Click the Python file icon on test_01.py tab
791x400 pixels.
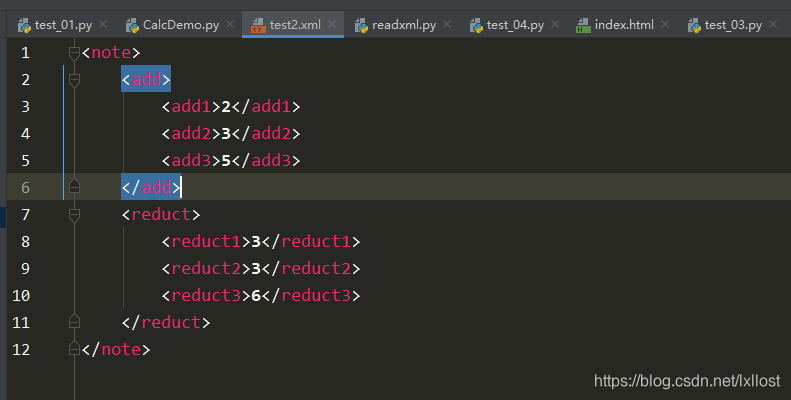(24, 25)
